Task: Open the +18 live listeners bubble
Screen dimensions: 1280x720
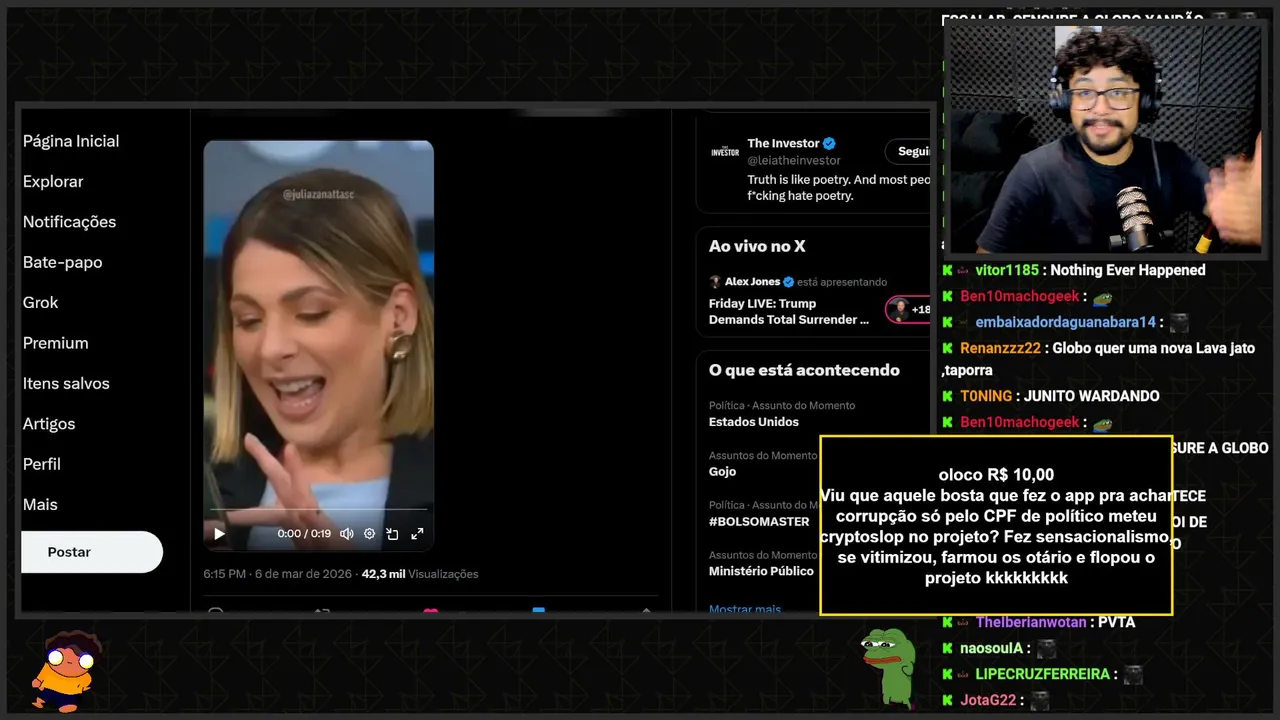Action: click(908, 310)
